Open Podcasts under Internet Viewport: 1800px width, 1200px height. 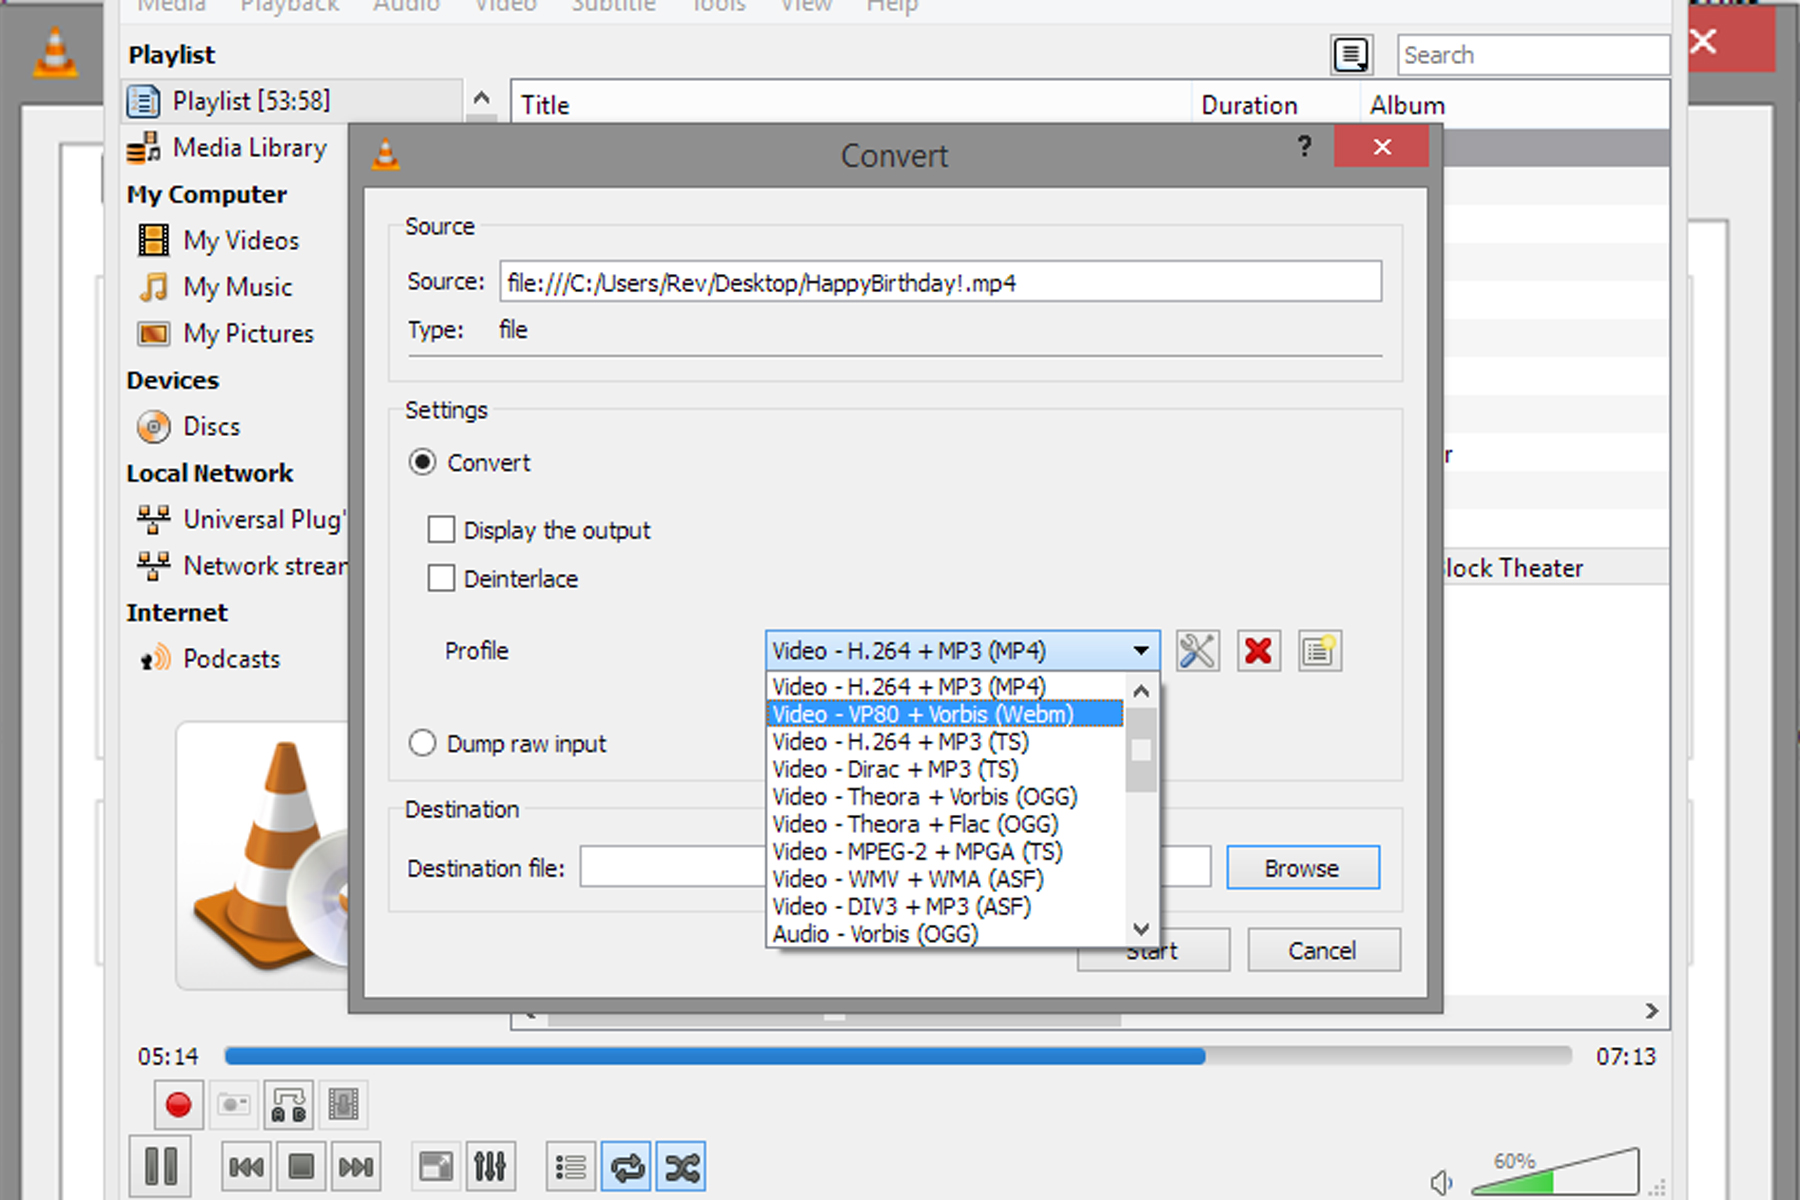(x=231, y=659)
